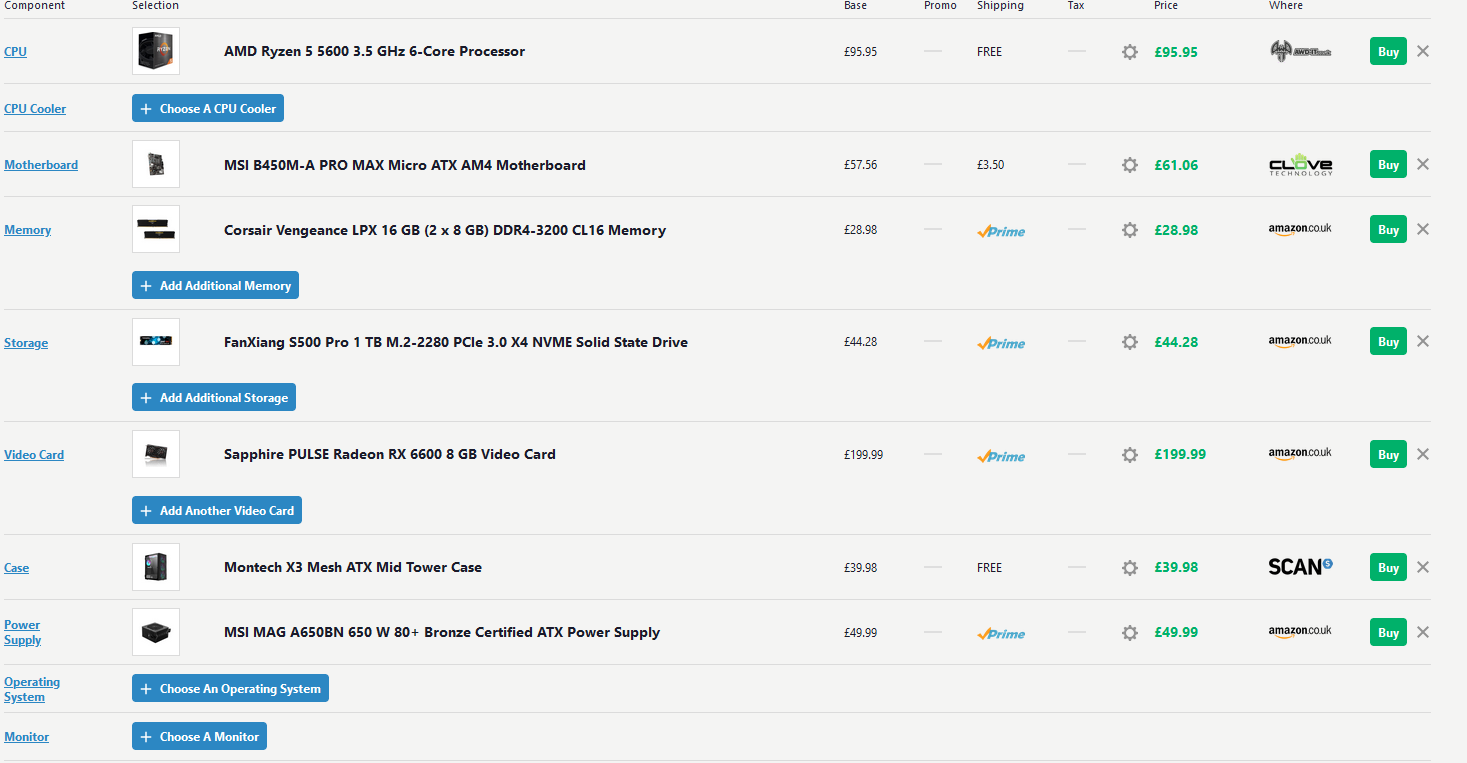Open the Video Card category link
This screenshot has height=763, width=1467.
tap(34, 455)
